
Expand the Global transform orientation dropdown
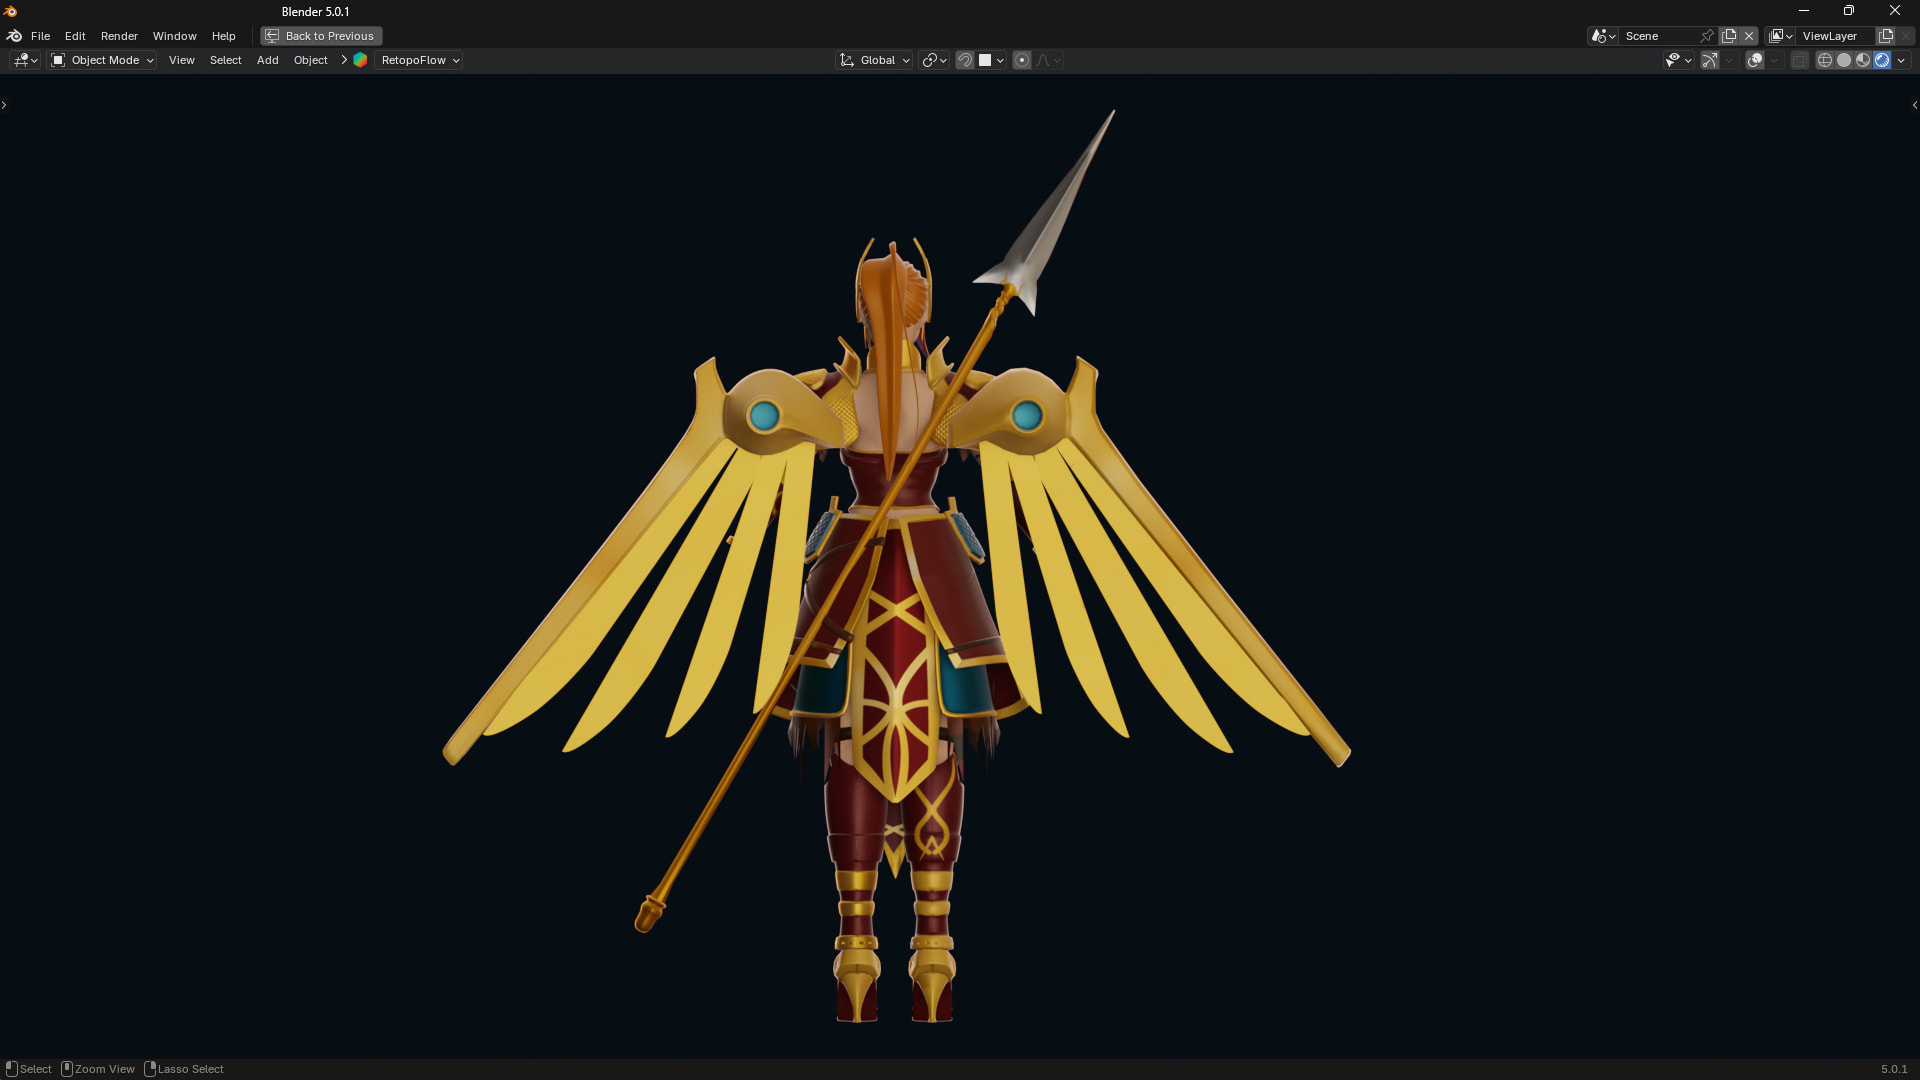875,60
